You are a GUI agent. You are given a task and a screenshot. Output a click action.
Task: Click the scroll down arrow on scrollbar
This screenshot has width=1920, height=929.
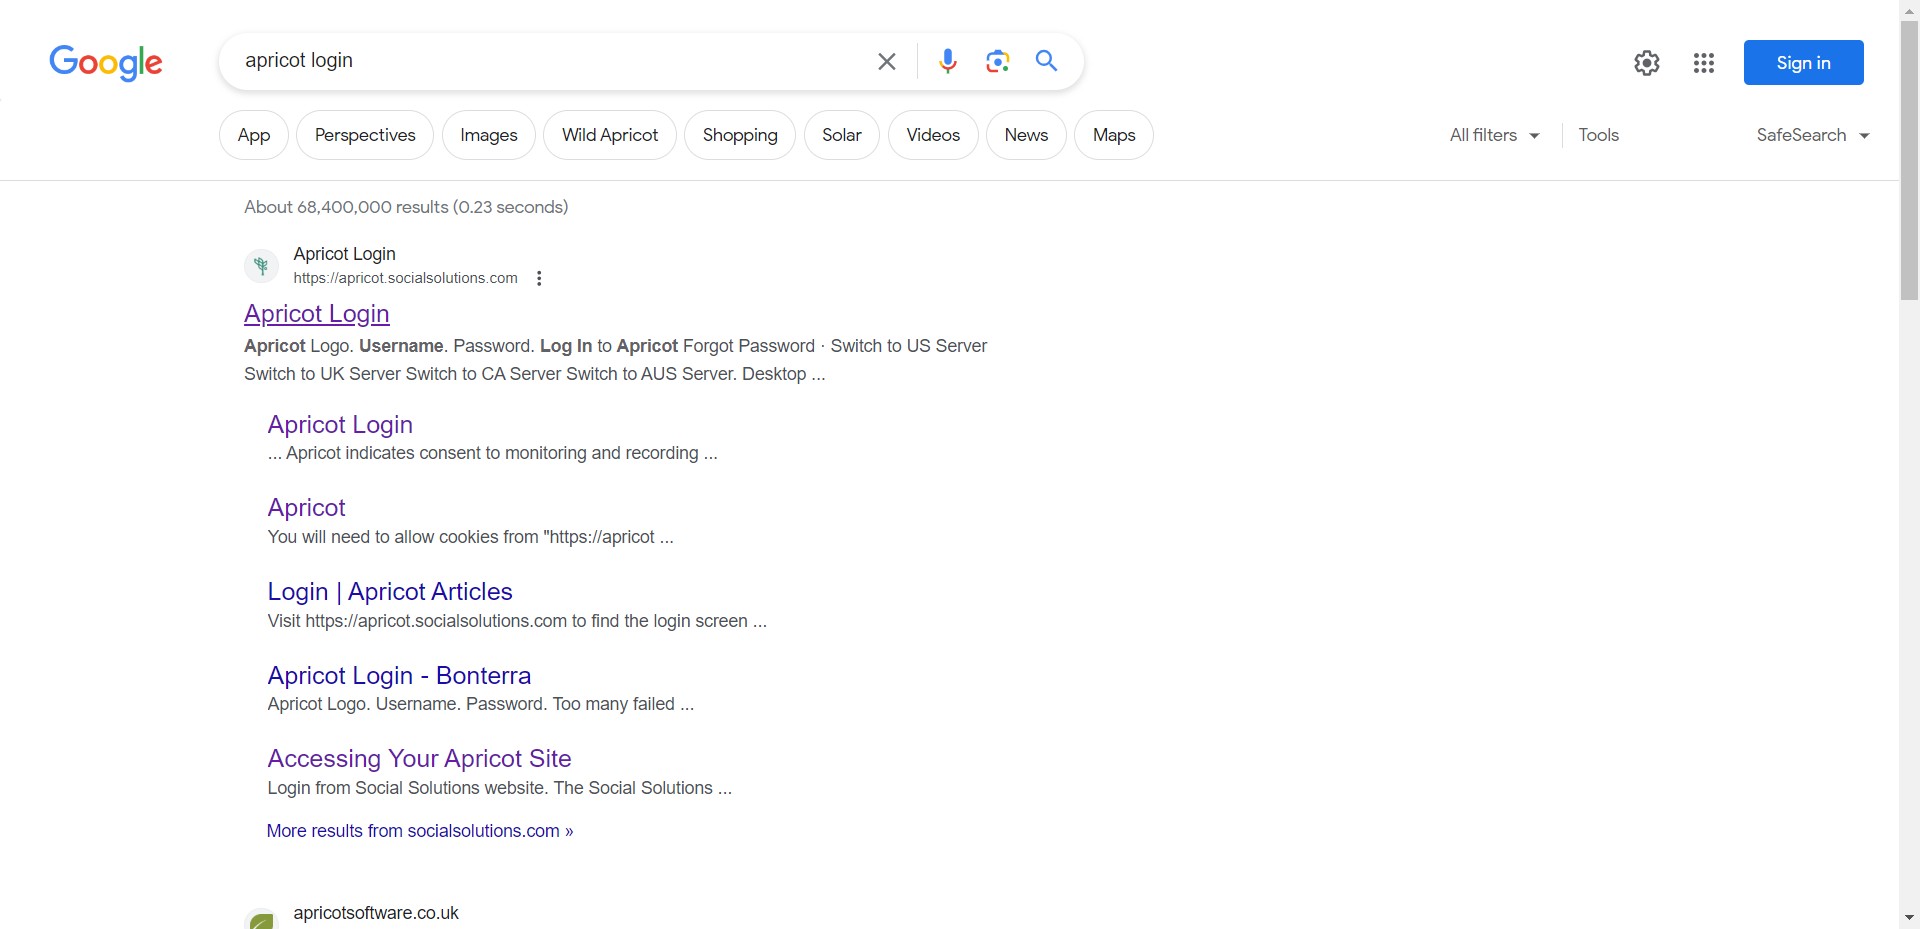pos(1909,917)
